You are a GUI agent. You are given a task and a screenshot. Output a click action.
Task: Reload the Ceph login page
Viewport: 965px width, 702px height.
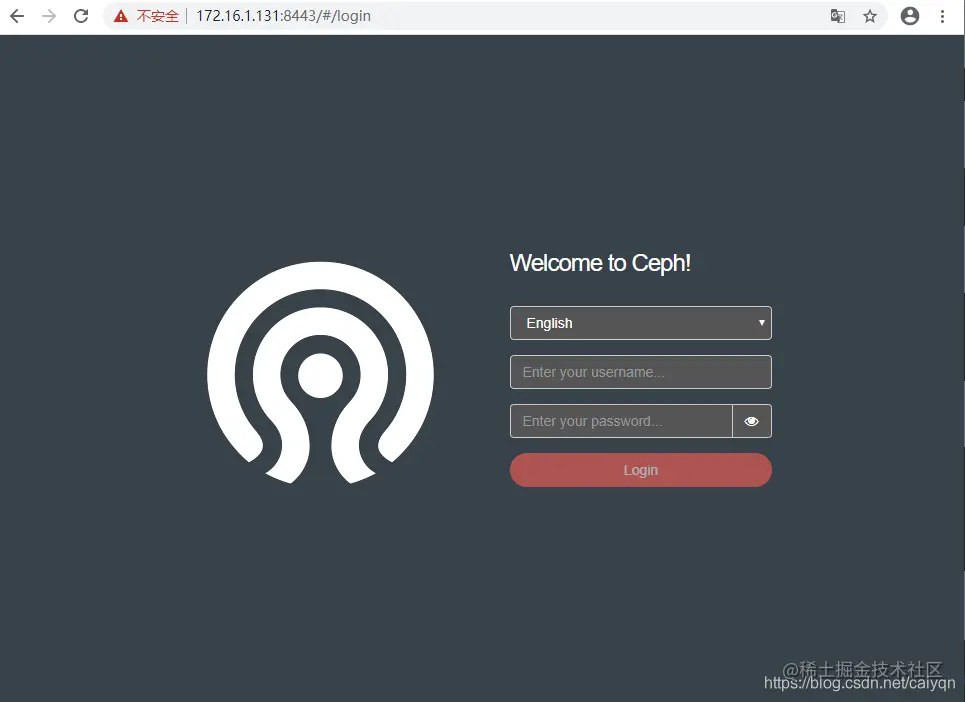[x=81, y=16]
